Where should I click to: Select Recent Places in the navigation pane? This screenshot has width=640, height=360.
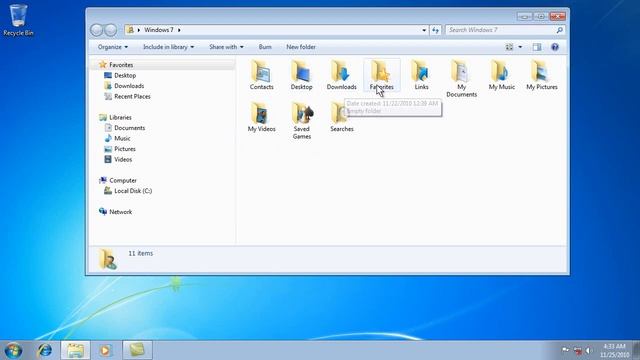tap(132, 97)
